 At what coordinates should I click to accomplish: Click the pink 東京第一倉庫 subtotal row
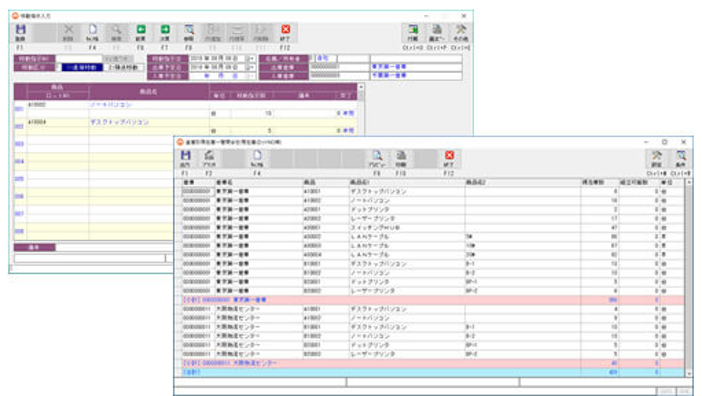(x=432, y=300)
